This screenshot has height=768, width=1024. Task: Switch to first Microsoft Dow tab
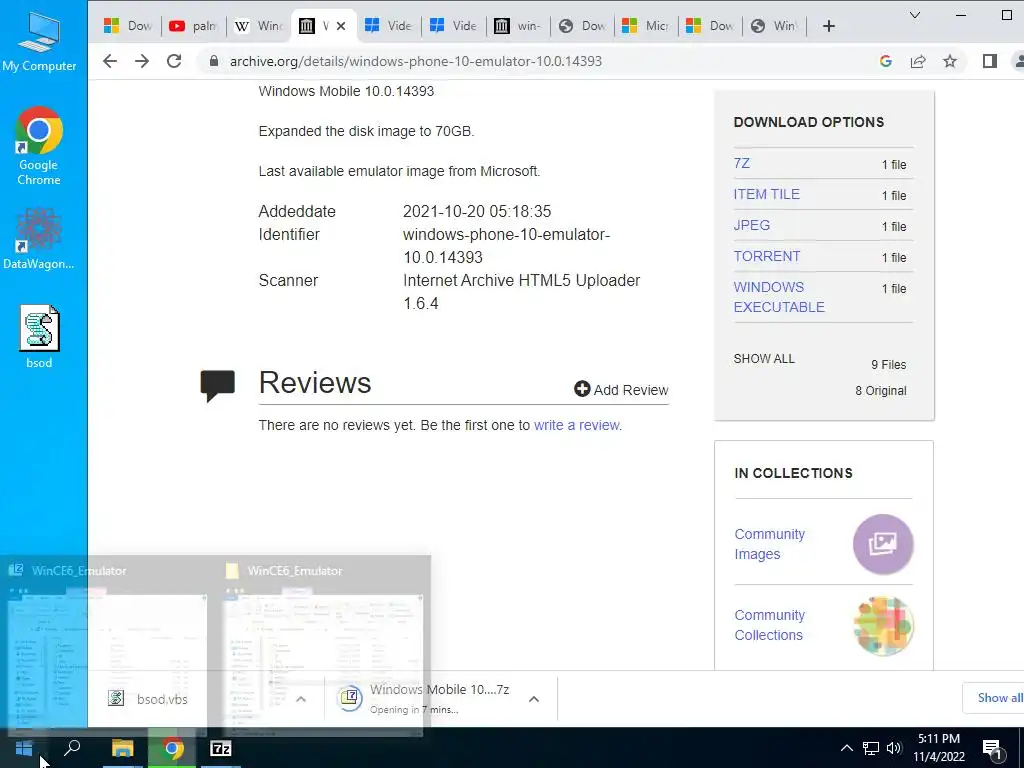tap(128, 26)
